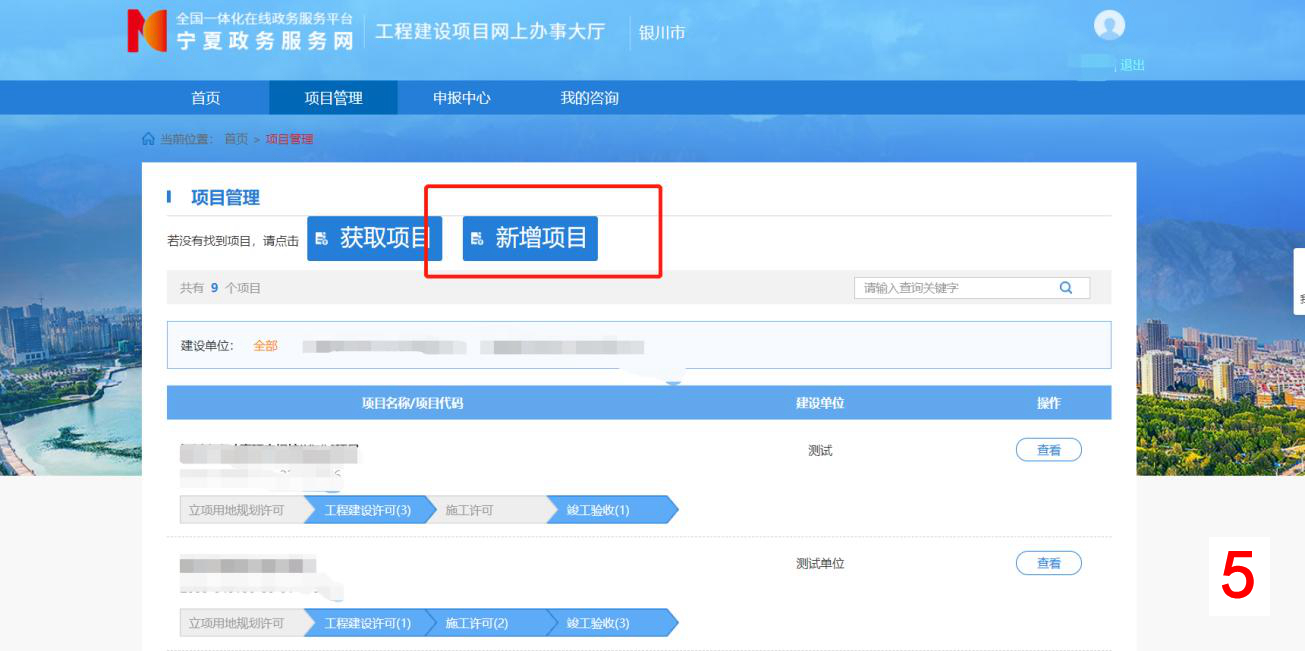Select 立项用地规划许可 stage of first project

pyautogui.click(x=237, y=510)
